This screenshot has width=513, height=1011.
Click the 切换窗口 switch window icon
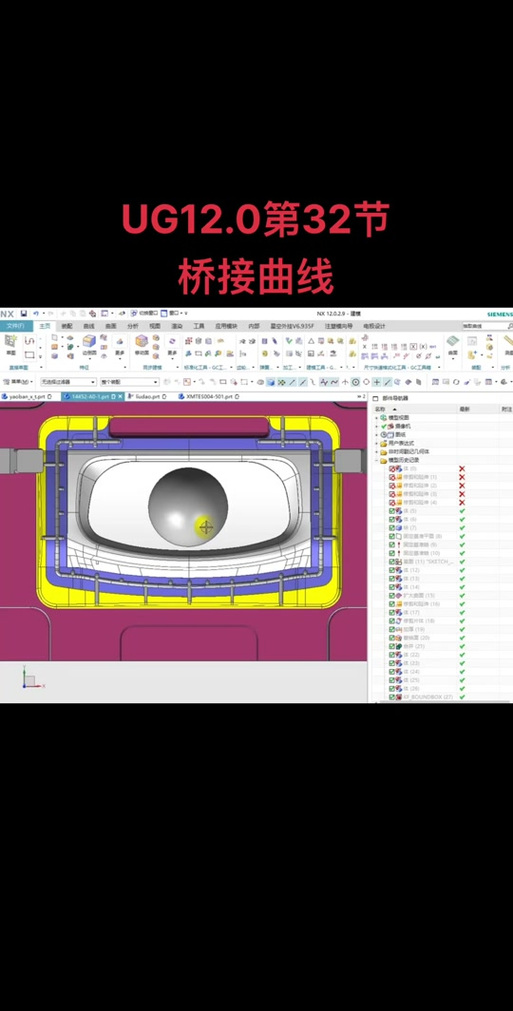(144, 313)
